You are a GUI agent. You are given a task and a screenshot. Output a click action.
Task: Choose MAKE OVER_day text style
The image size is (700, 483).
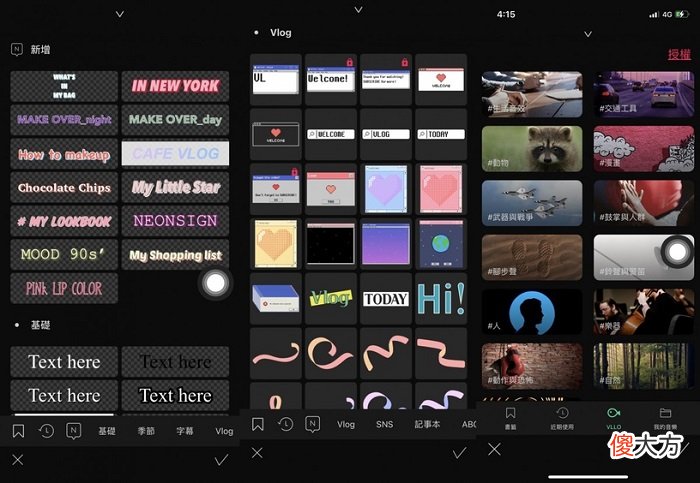click(x=175, y=120)
